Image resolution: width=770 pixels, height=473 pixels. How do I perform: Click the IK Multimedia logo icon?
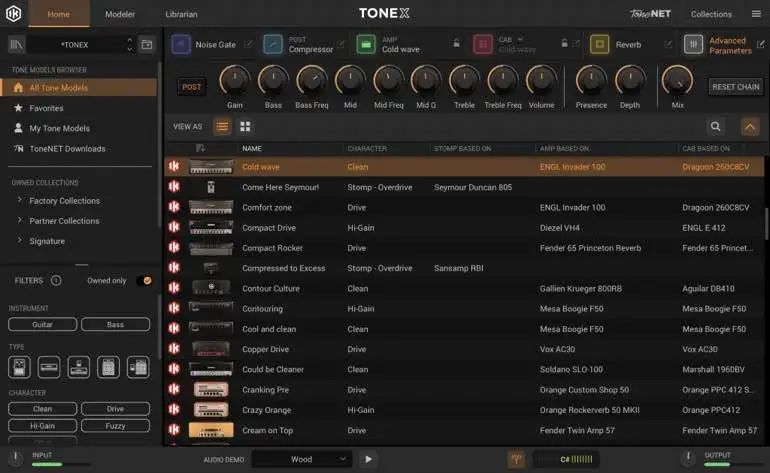[13, 14]
